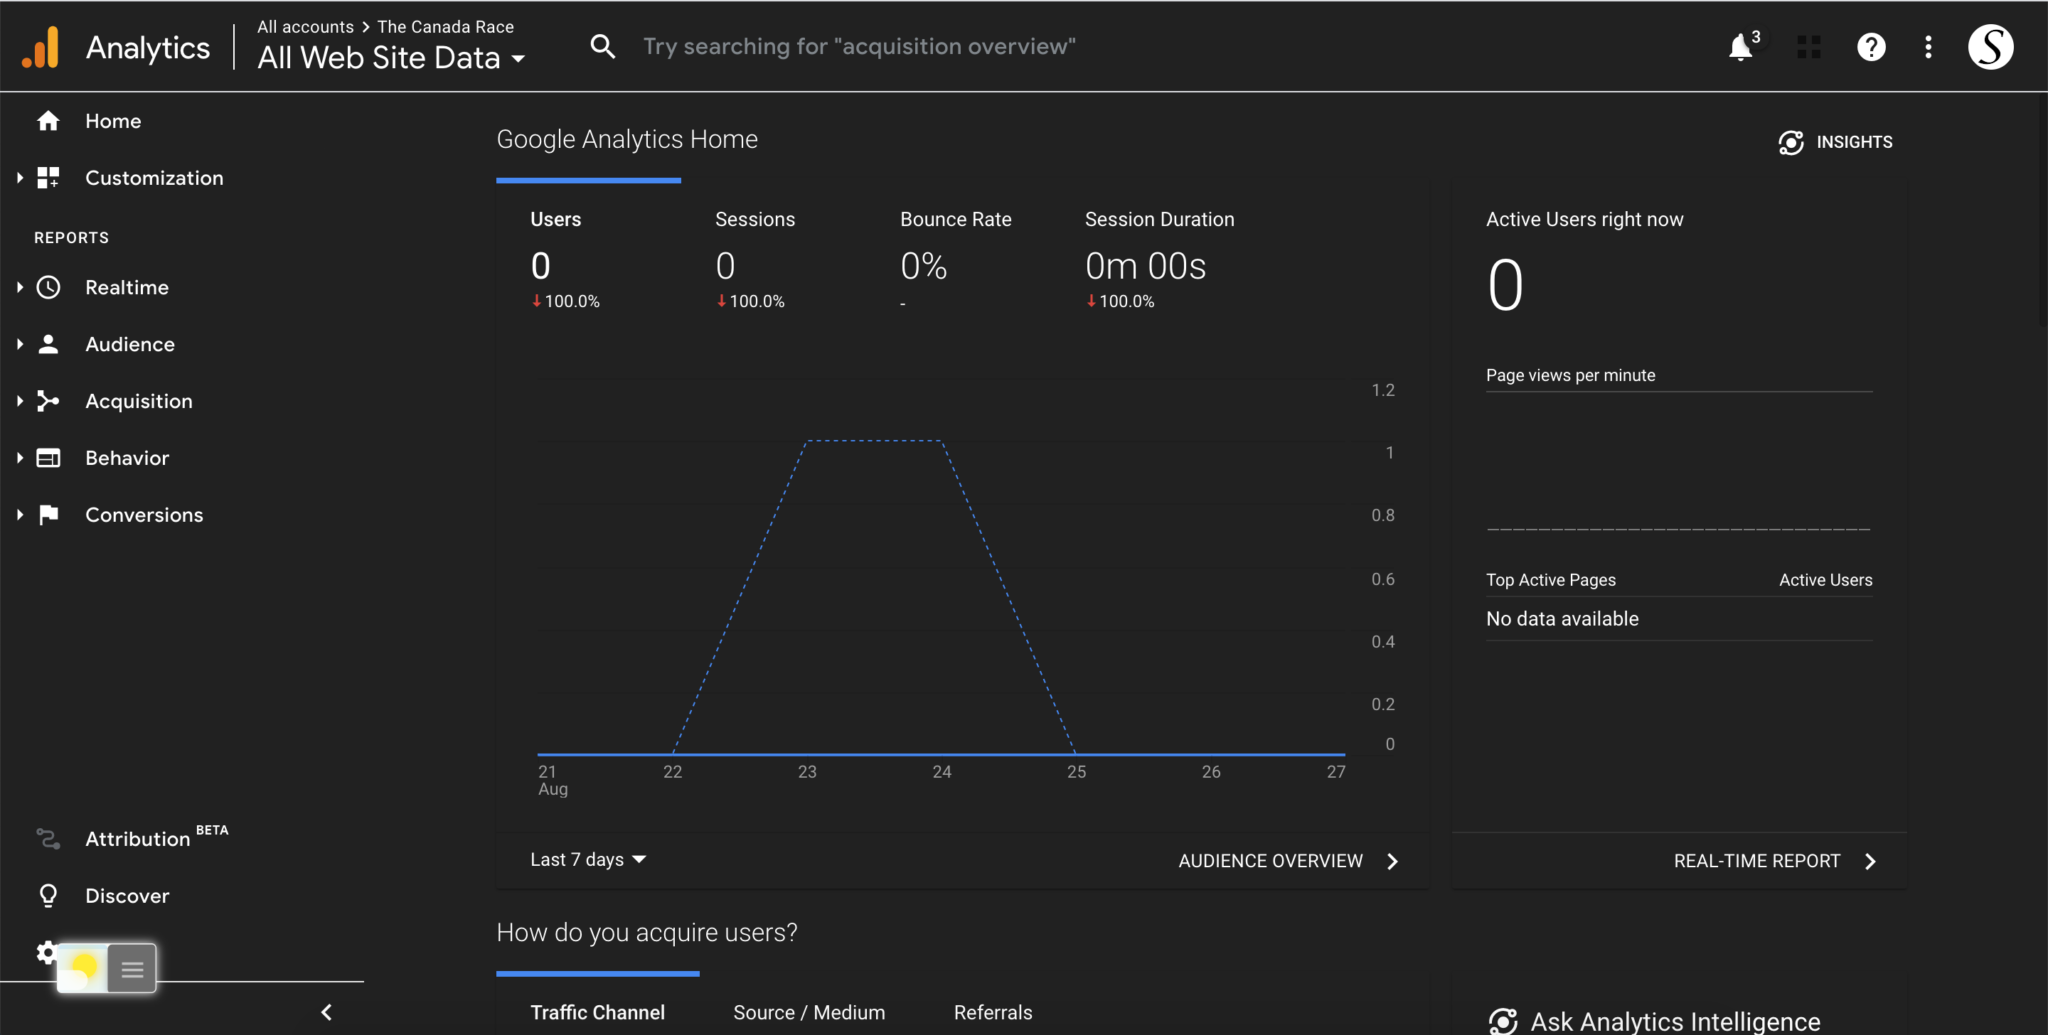Open the Help question mark

pyautogui.click(x=1871, y=46)
